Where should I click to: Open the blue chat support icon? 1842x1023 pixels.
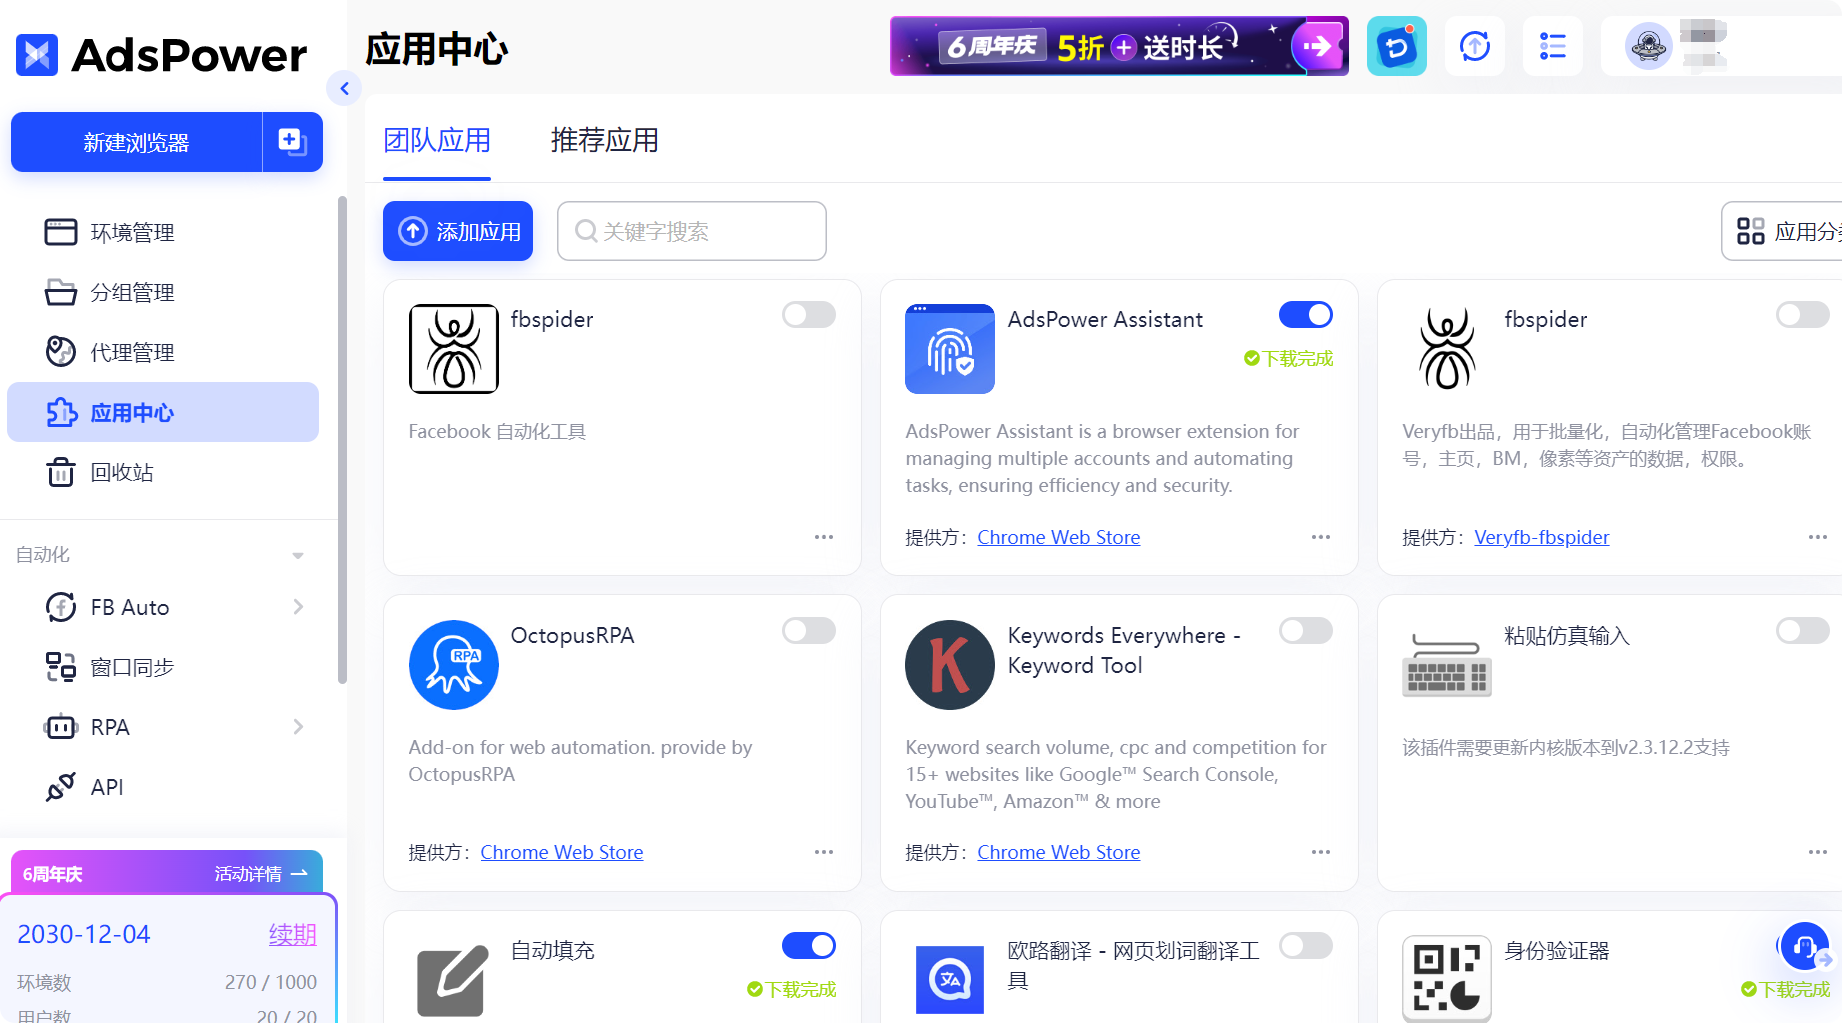[x=1397, y=46]
